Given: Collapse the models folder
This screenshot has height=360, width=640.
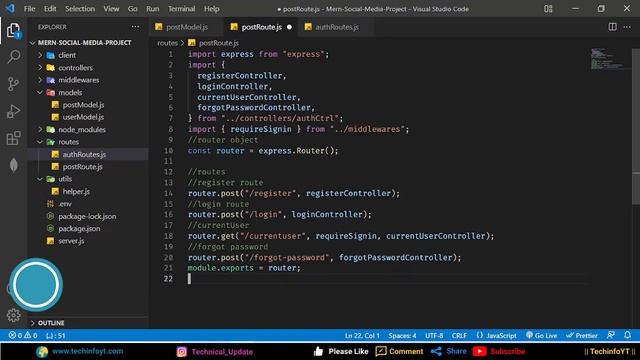Looking at the screenshot, I should pyautogui.click(x=40, y=92).
